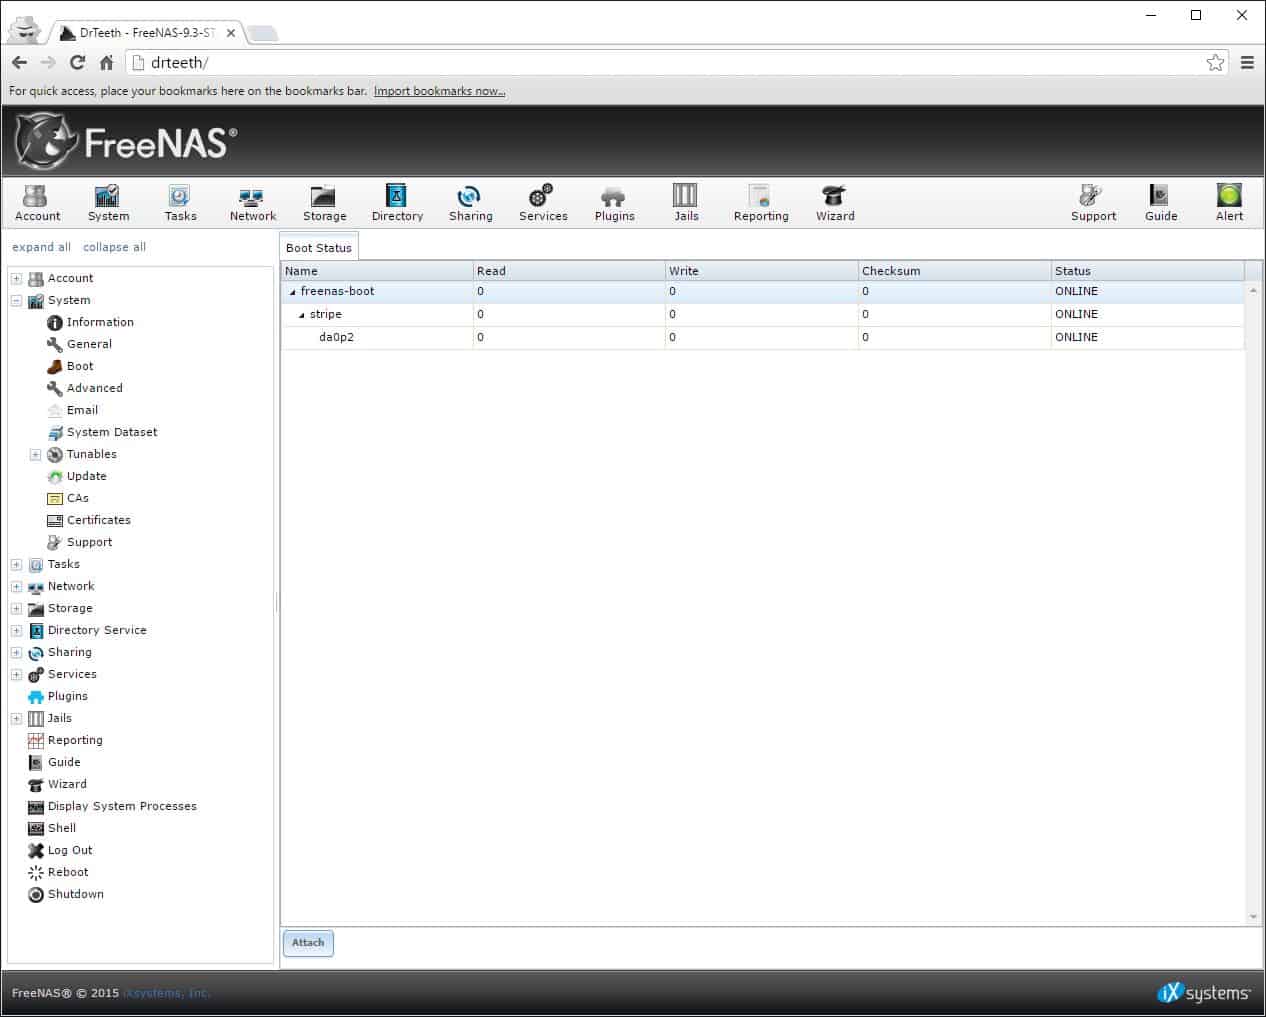Open Update in the System tree
Image resolution: width=1266 pixels, height=1017 pixels.
point(76,476)
